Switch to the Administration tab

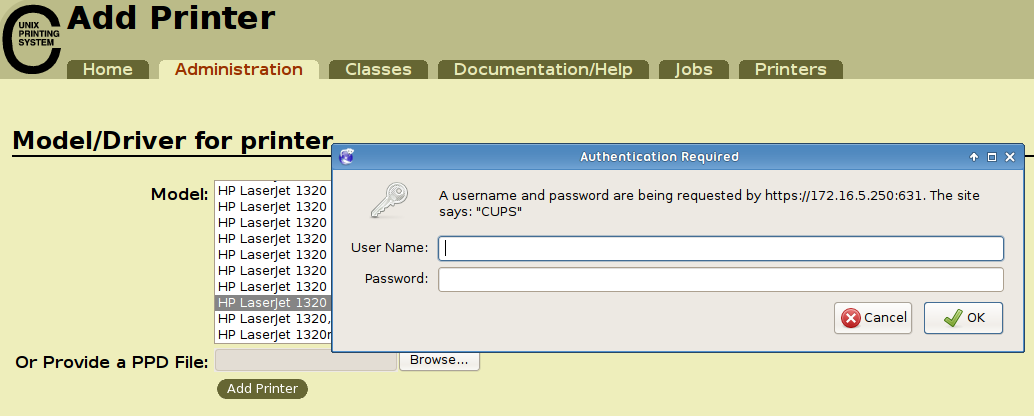coord(239,69)
